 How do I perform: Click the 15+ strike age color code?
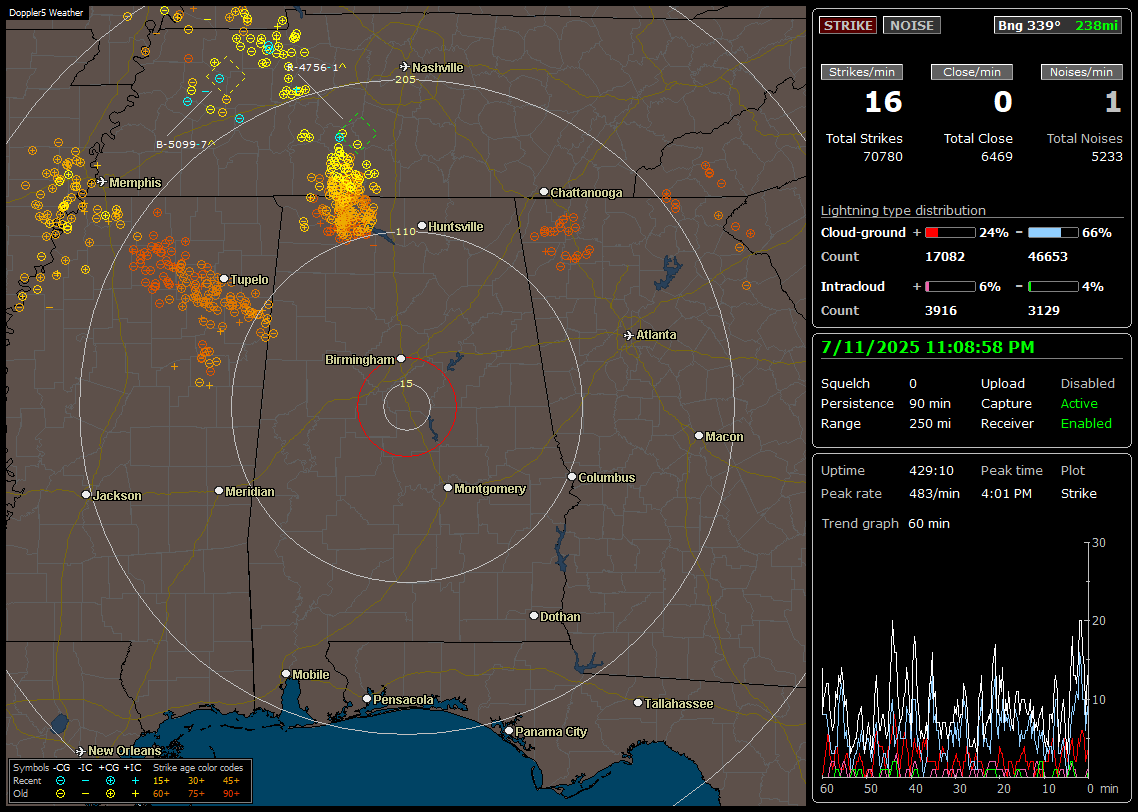(161, 781)
